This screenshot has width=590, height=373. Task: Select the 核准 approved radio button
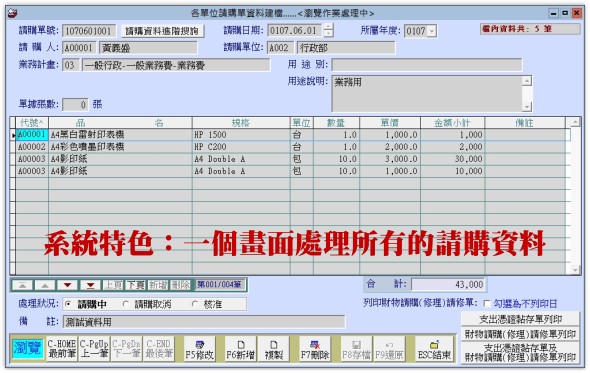coord(195,304)
